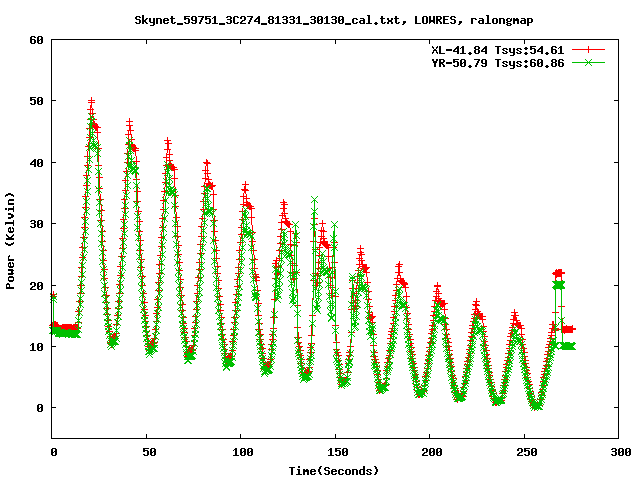Viewport: 640px width, 480px height.
Task: Click the 100 tick on the x-axis
Action: 241,452
